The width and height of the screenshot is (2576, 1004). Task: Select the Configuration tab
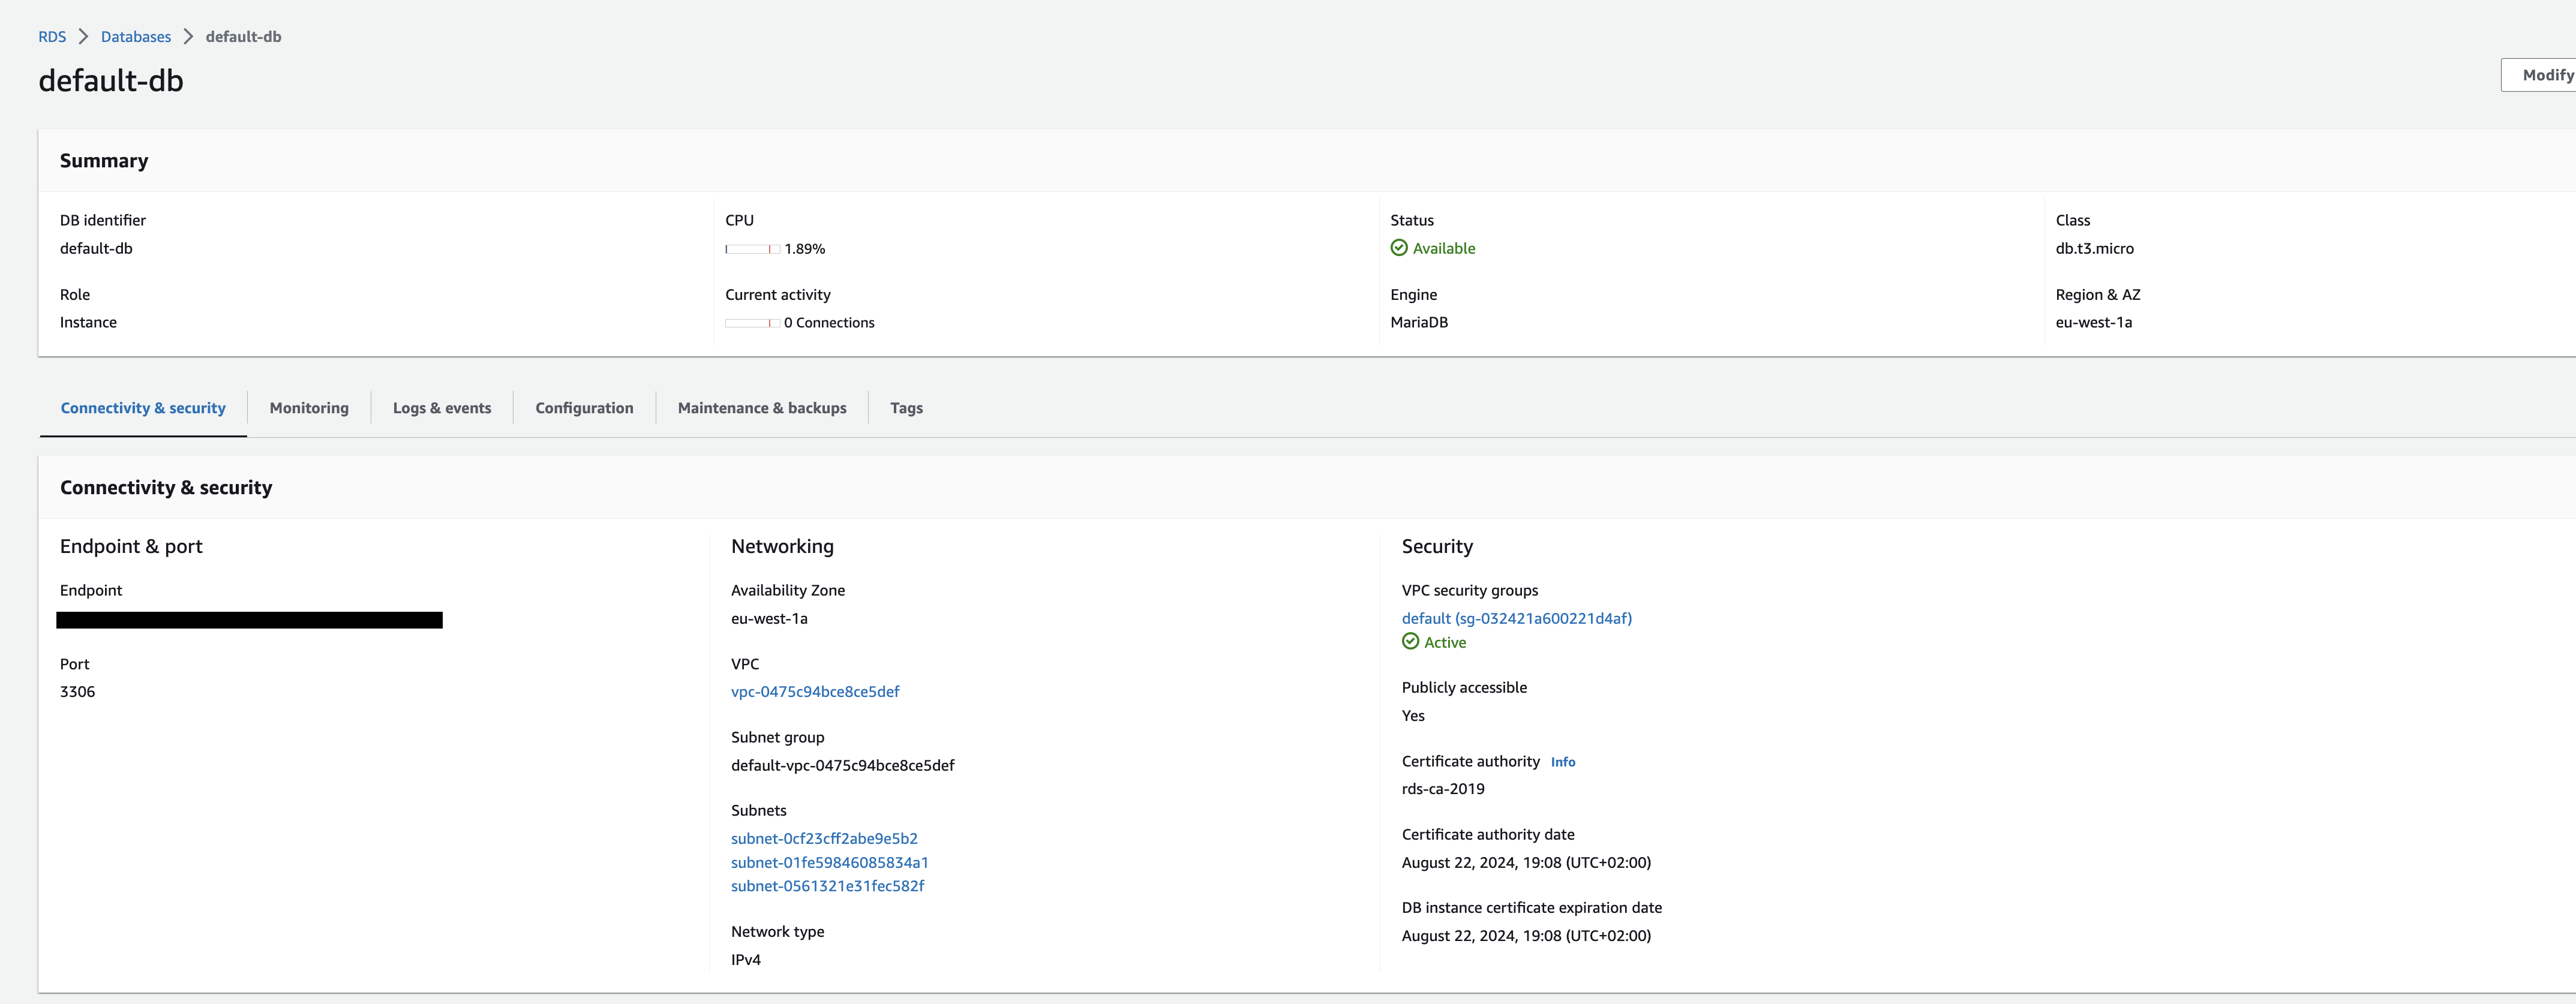[x=584, y=408]
